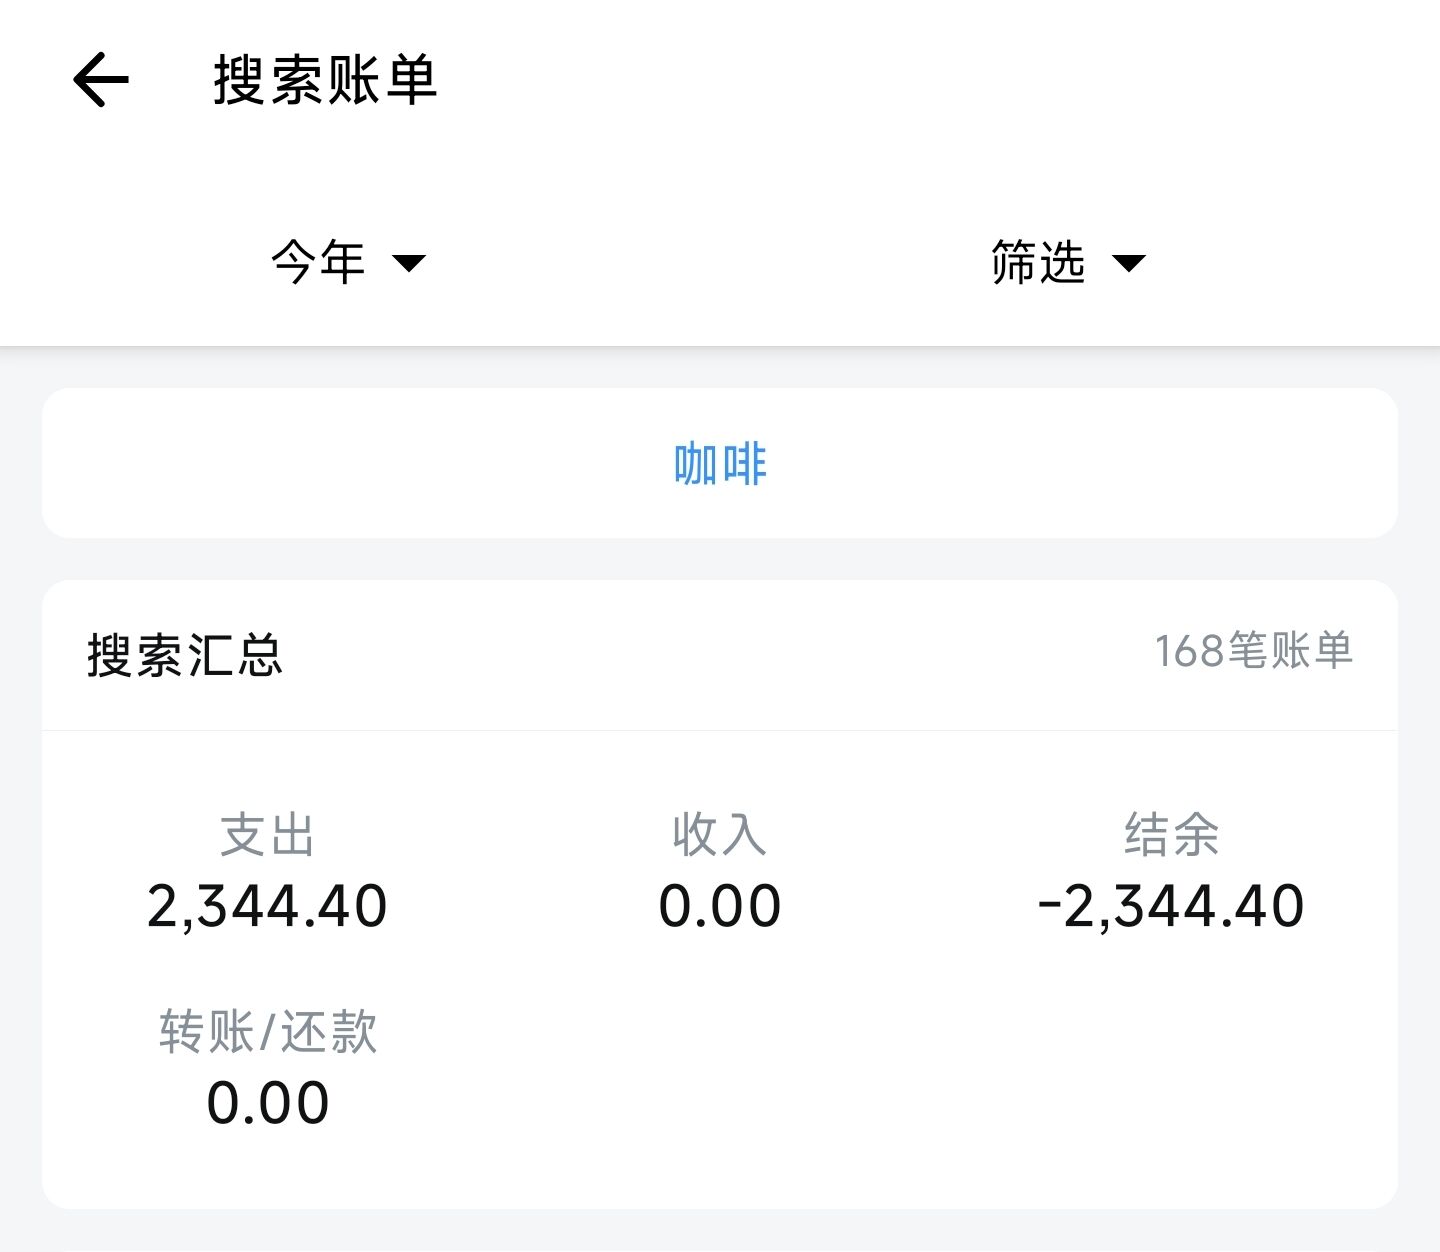Select the 支出 label

coord(267,835)
